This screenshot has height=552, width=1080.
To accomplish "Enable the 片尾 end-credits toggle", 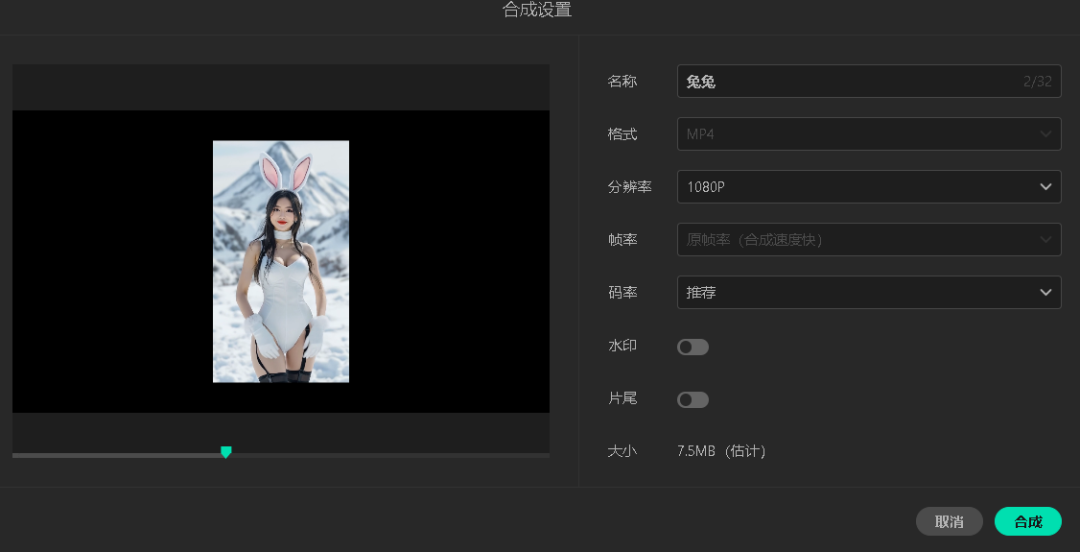I will coord(693,400).
